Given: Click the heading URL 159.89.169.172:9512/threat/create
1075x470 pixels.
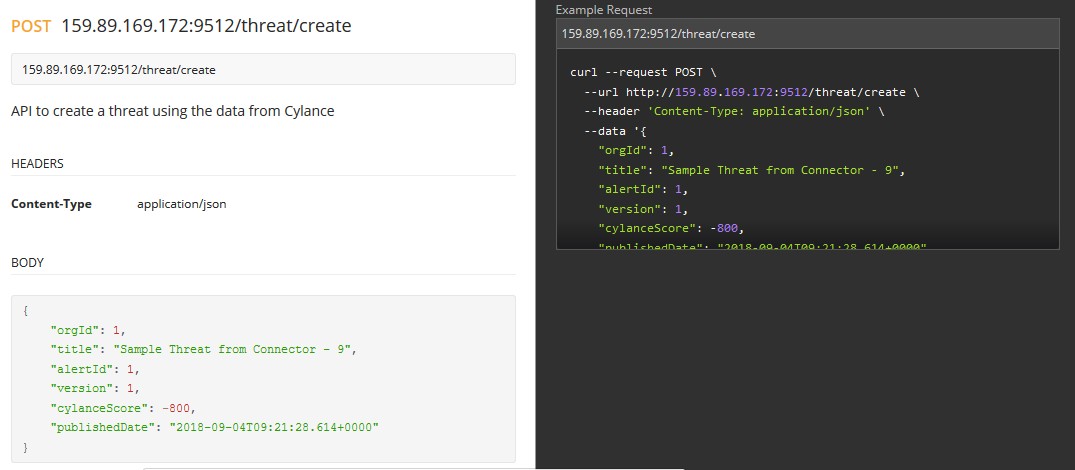Looking at the screenshot, I should [x=206, y=26].
